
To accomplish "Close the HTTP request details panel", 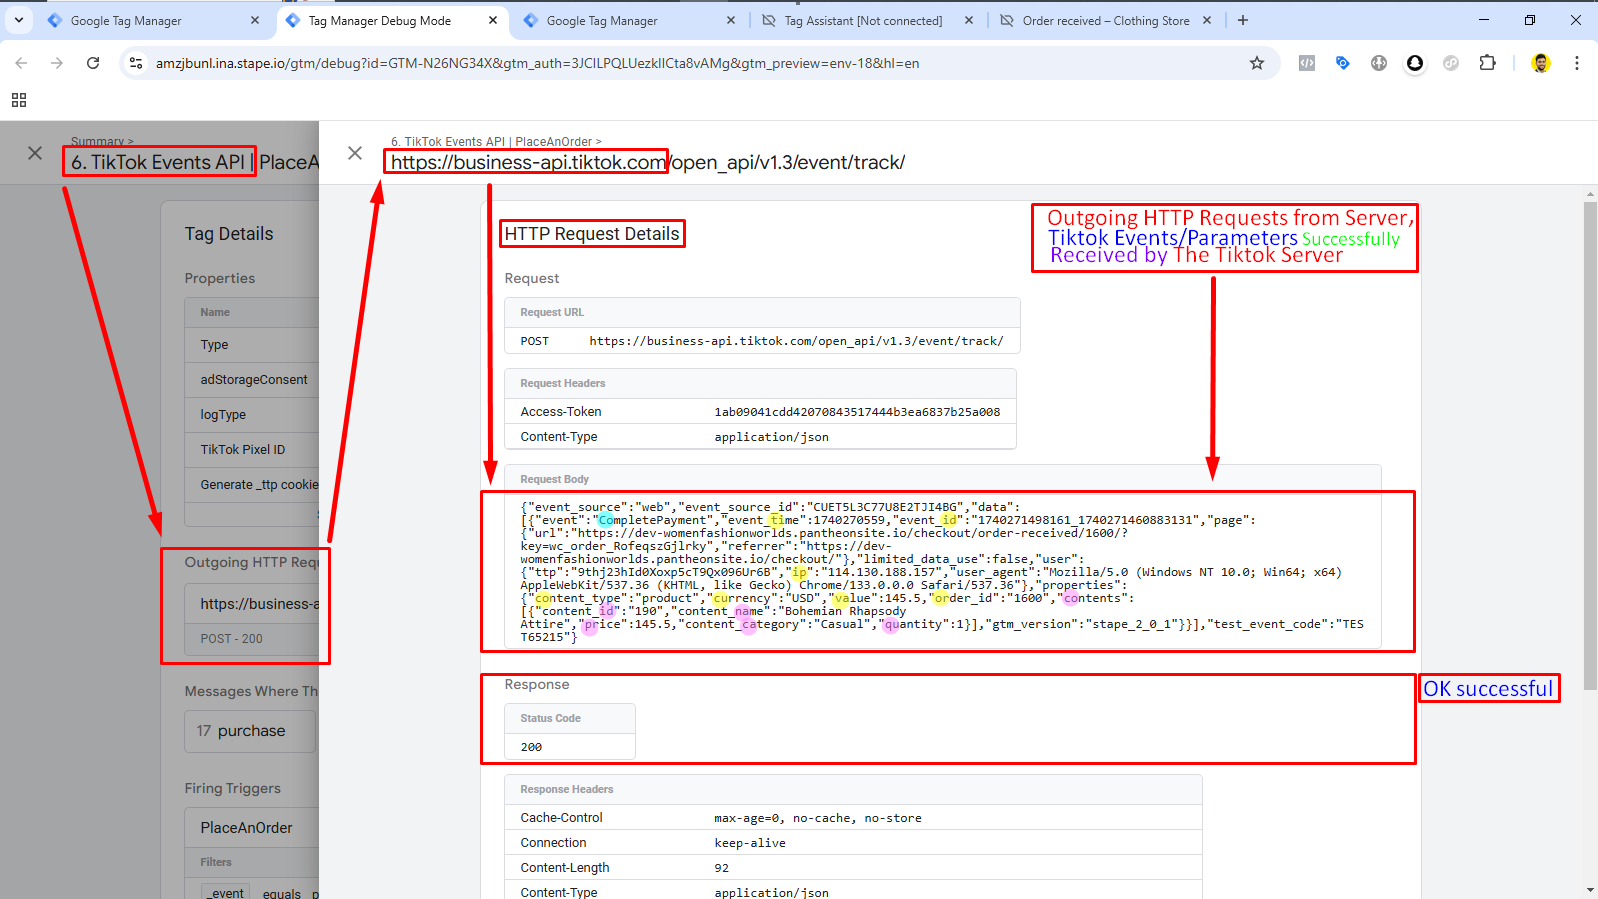I will point(355,153).
